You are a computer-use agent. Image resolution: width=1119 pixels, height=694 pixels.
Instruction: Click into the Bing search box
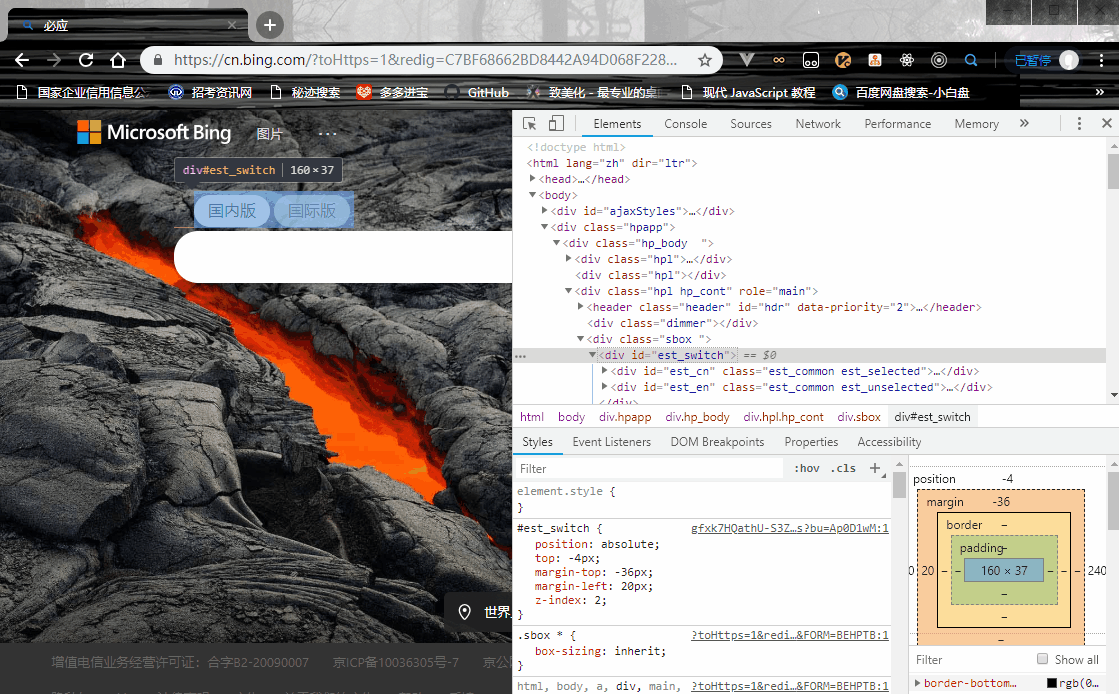click(343, 257)
